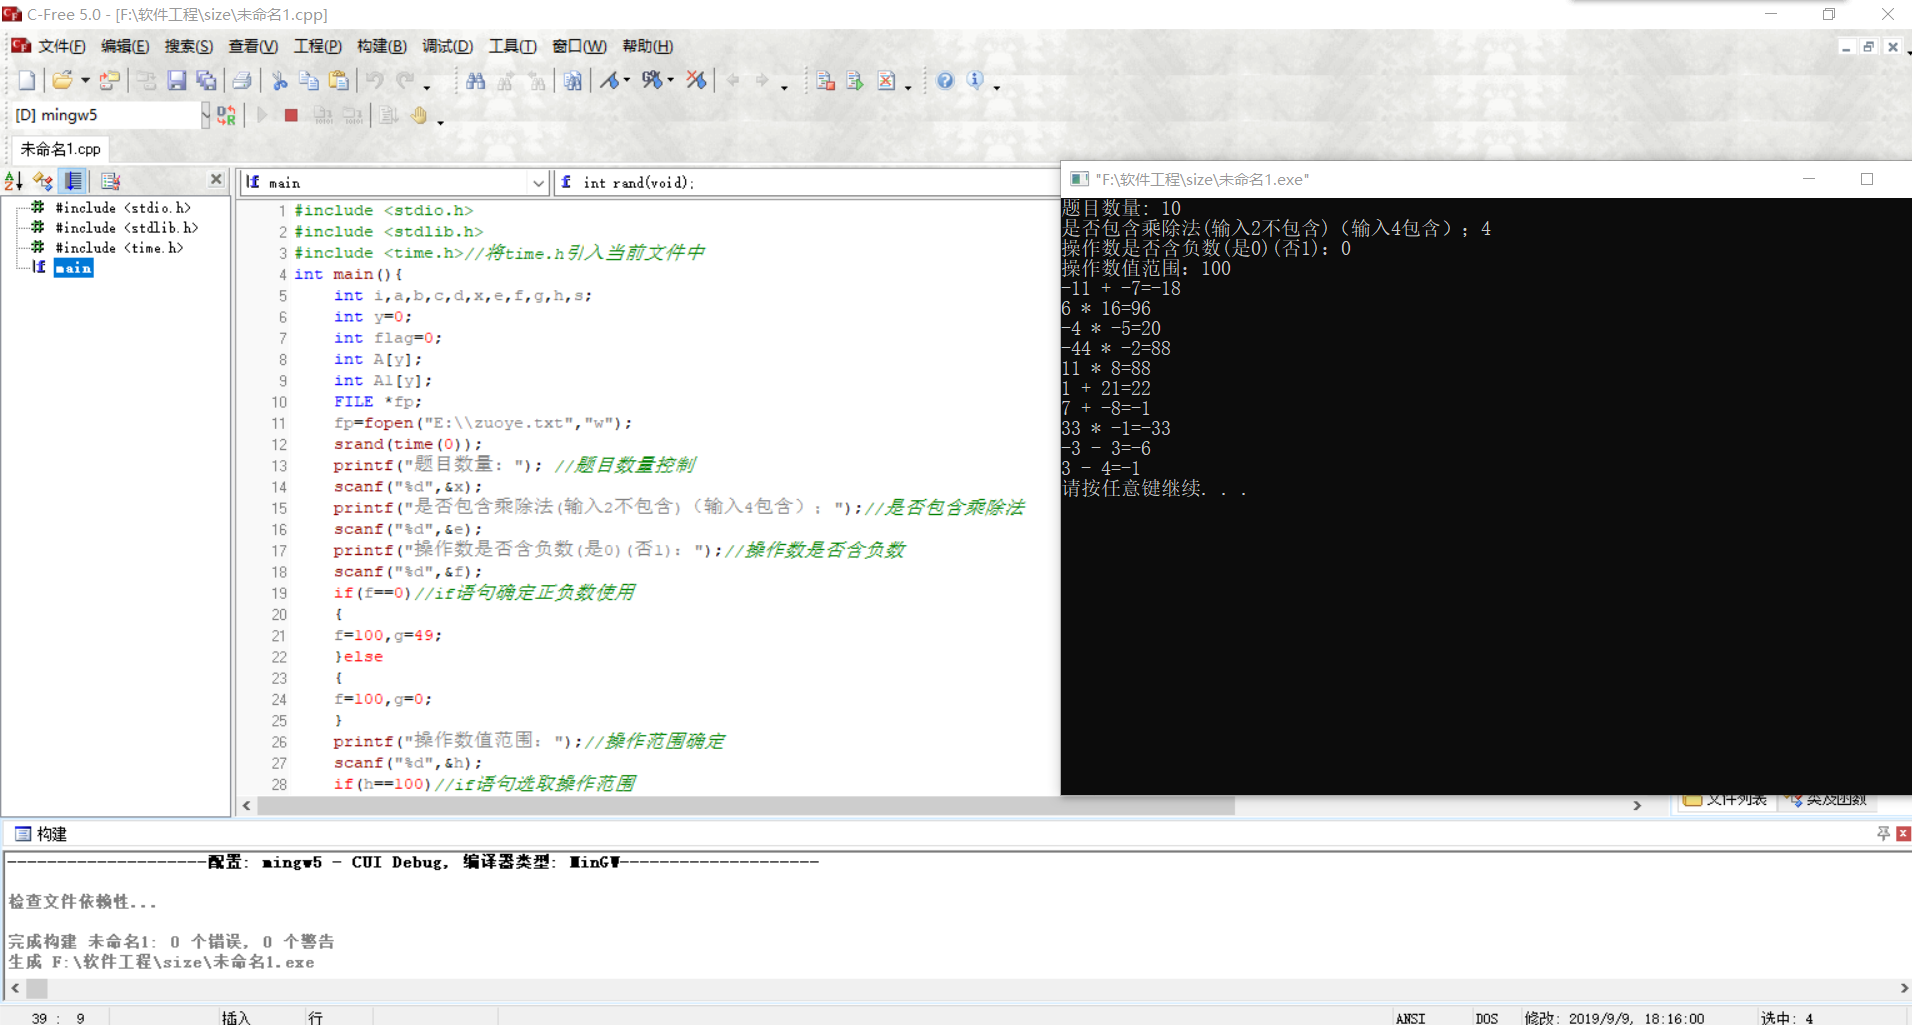Select the main function in symbol tree
The image size is (1912, 1025).
pos(73,268)
